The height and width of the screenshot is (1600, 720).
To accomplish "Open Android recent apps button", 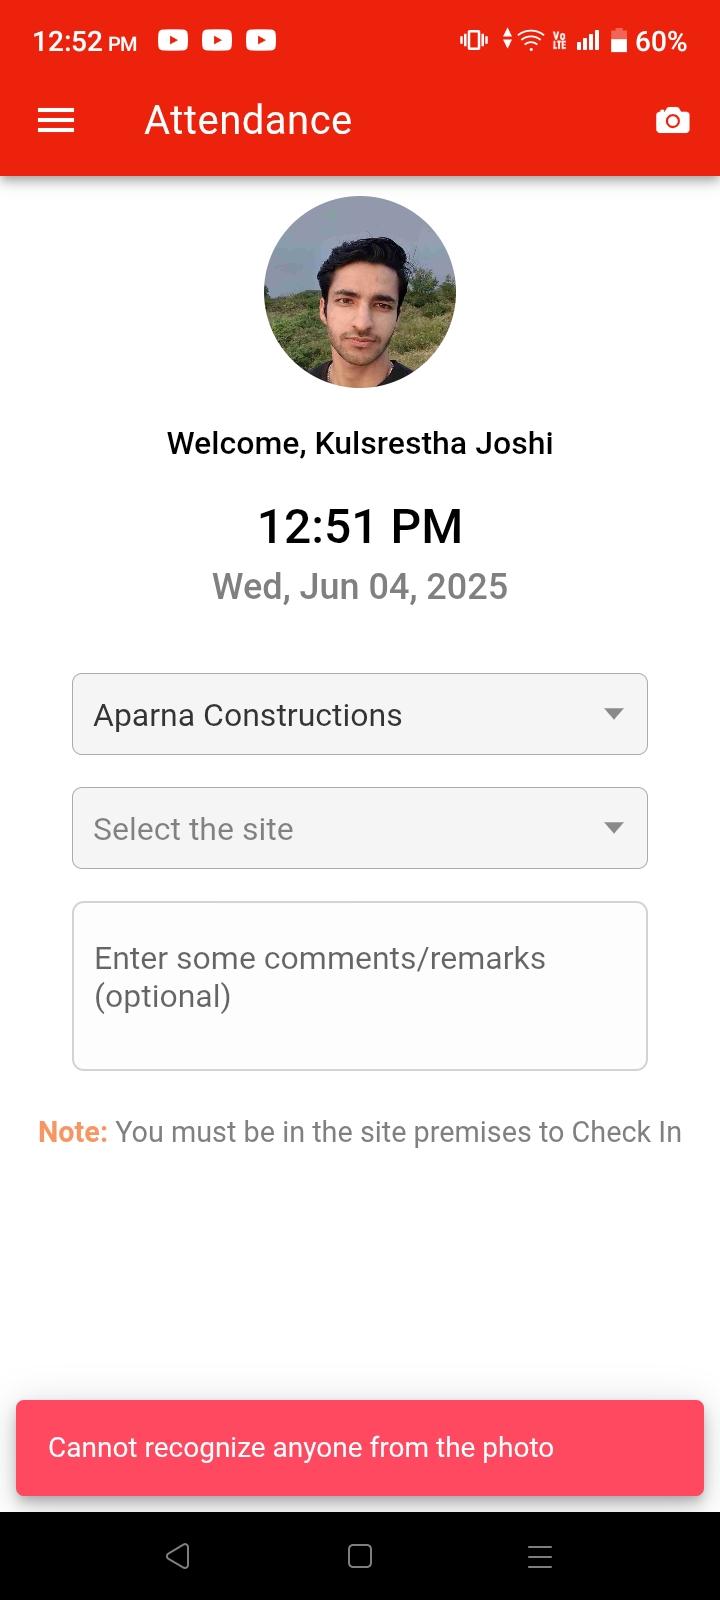I will (x=540, y=1556).
